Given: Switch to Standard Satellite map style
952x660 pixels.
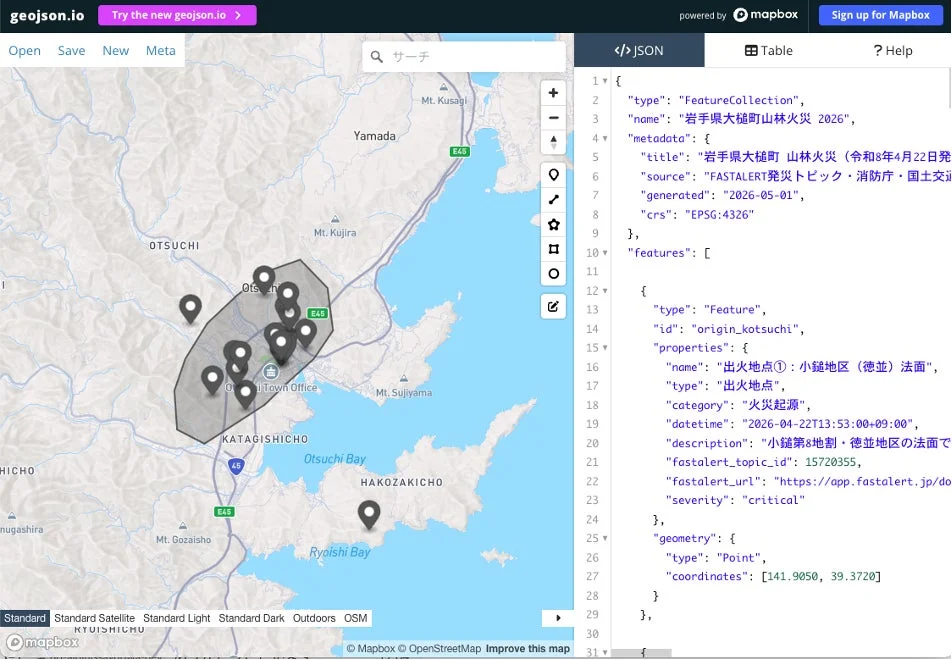Looking at the screenshot, I should pyautogui.click(x=94, y=618).
